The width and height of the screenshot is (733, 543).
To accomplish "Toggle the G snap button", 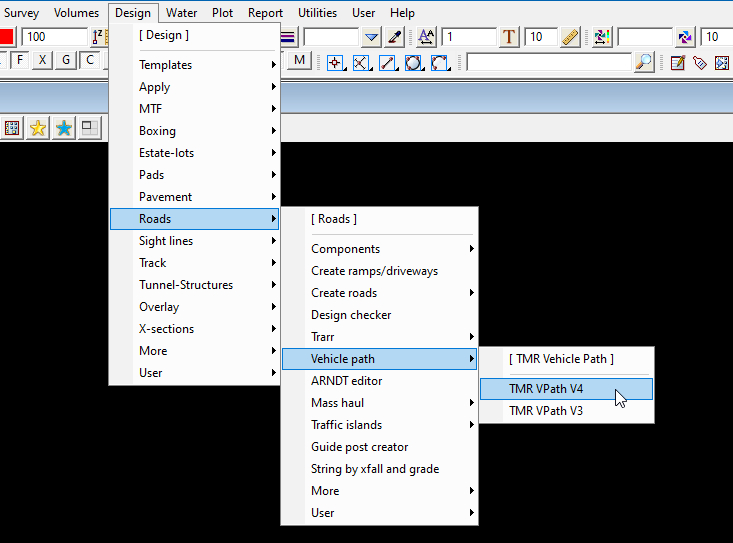I will pyautogui.click(x=66, y=60).
